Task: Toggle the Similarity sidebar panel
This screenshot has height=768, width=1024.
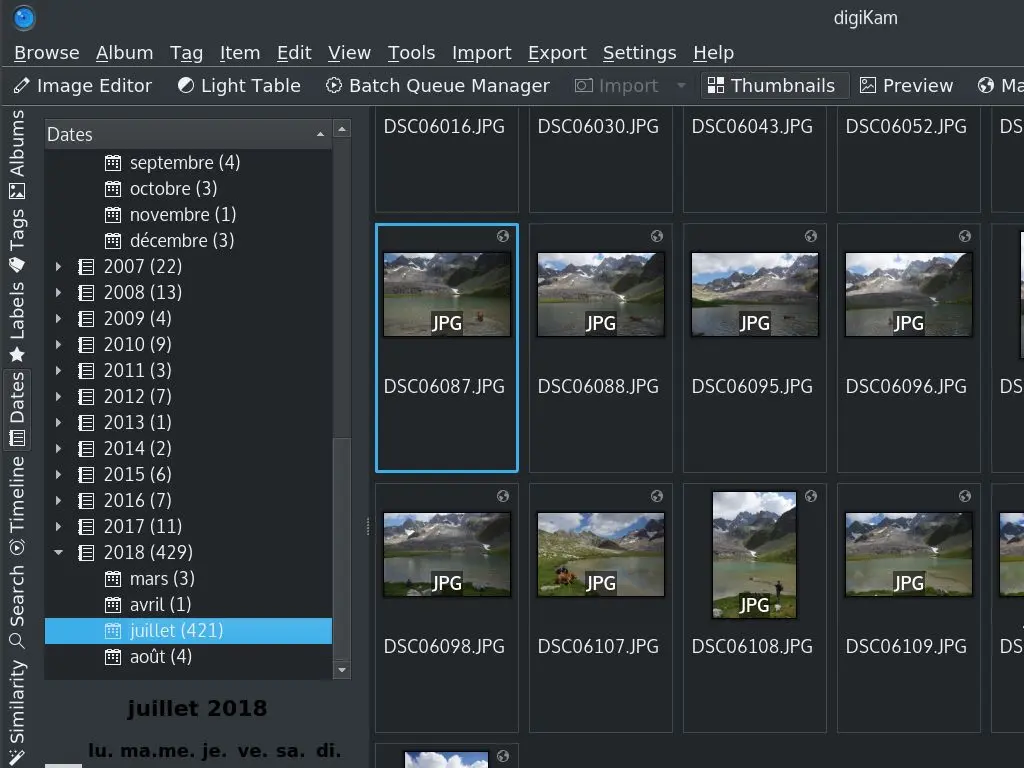Action: (15, 700)
